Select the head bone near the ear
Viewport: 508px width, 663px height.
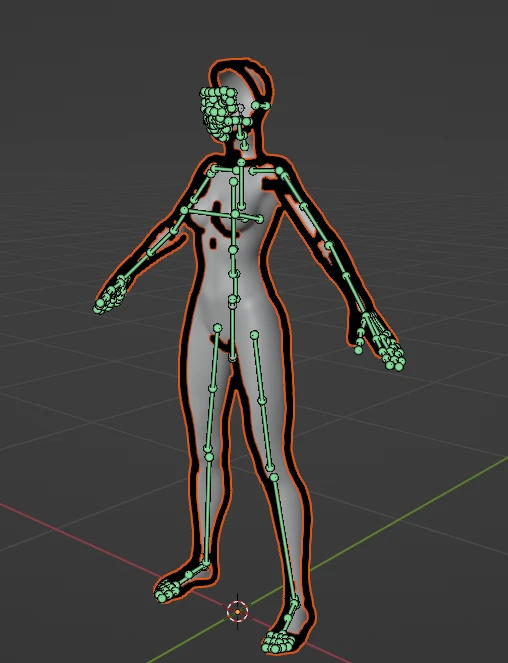[261, 106]
